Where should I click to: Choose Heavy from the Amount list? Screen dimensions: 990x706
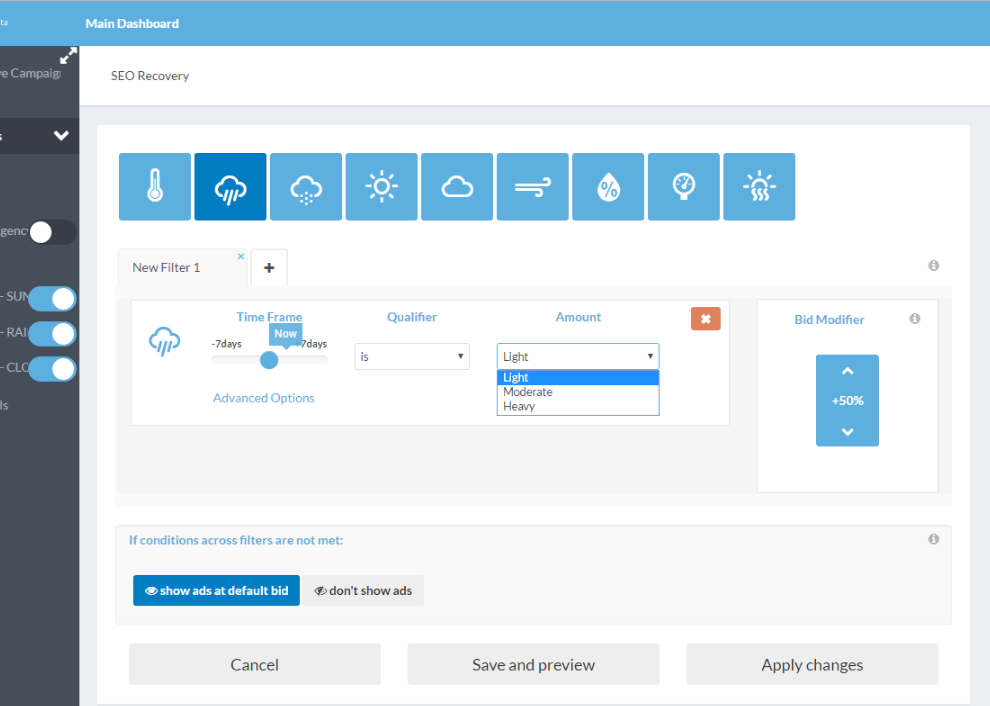[519, 407]
